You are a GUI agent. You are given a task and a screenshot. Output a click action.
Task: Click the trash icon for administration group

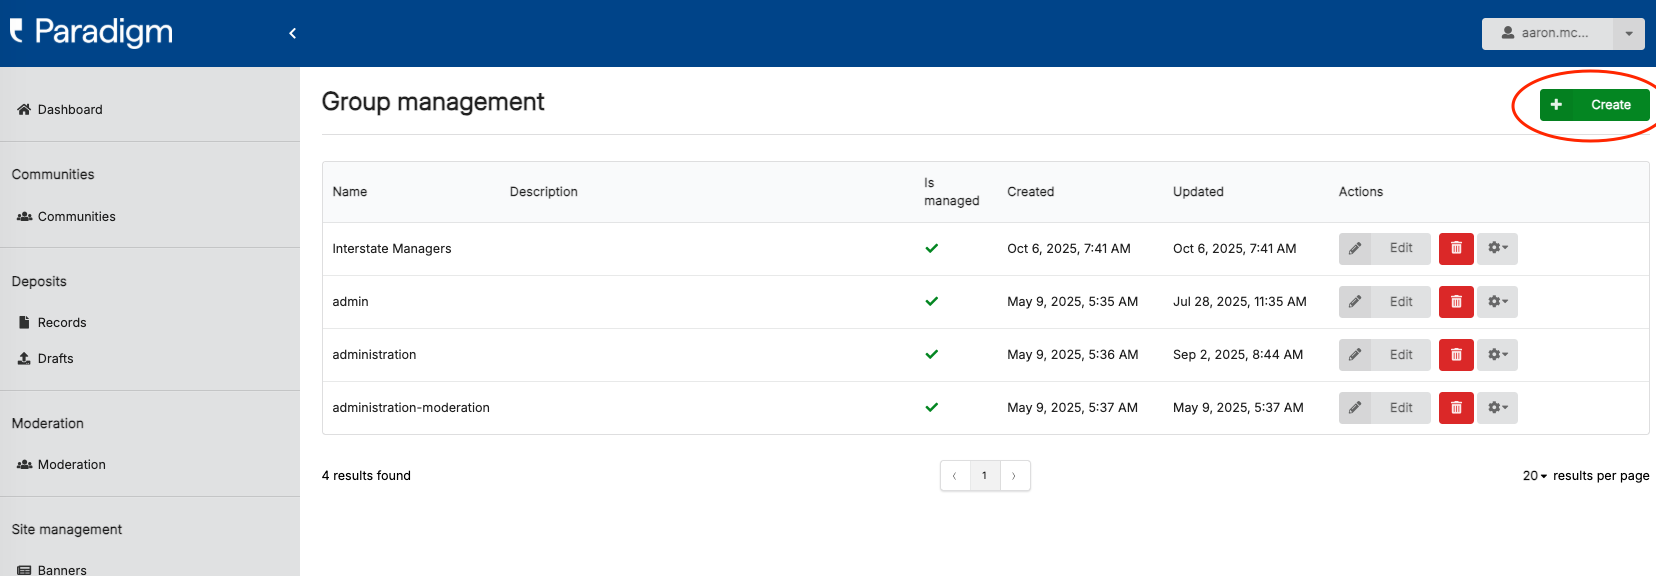[1456, 354]
